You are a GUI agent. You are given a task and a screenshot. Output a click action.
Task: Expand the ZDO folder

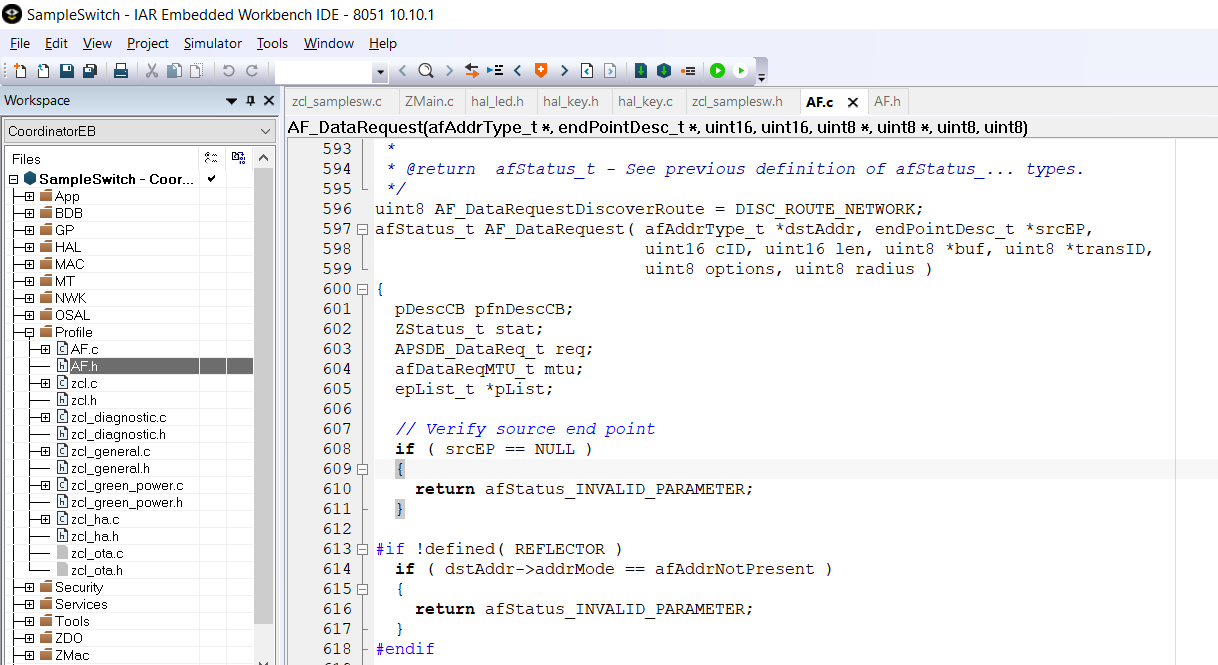point(29,638)
